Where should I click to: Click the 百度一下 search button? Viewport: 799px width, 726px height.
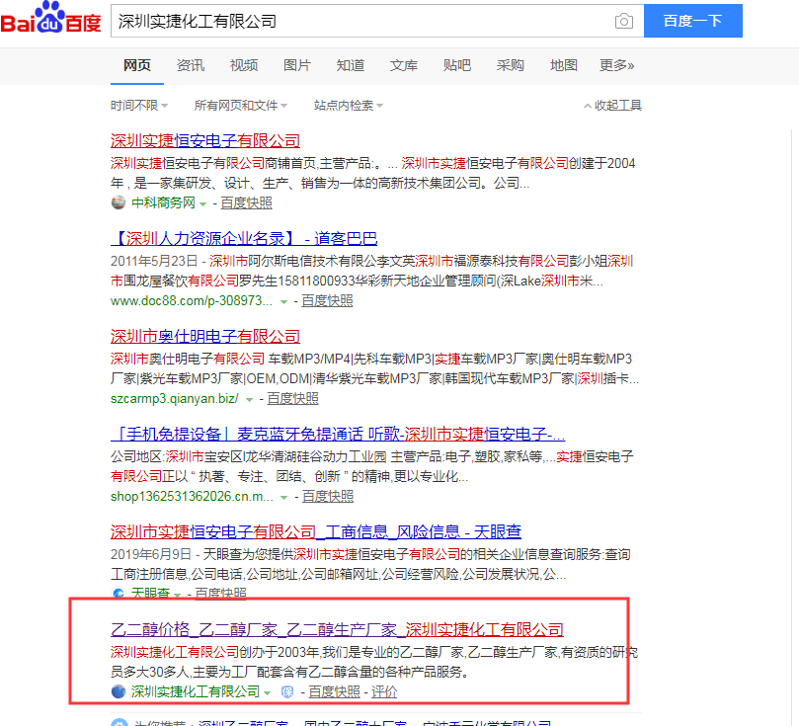[x=693, y=21]
